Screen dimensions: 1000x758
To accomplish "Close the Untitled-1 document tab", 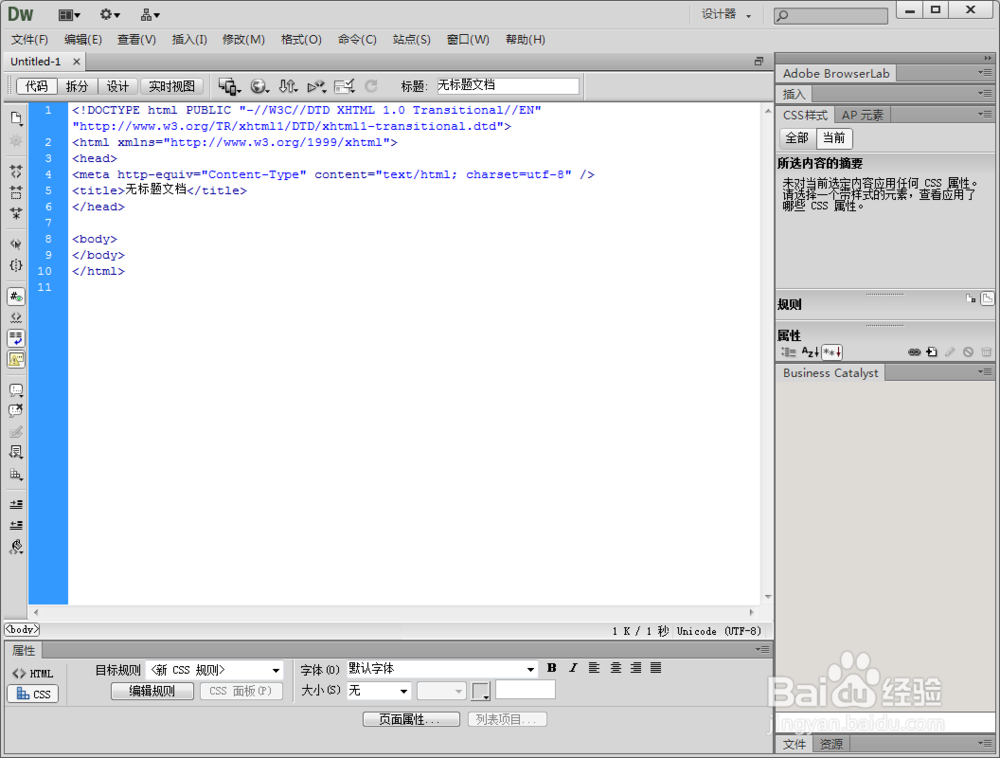I will point(77,61).
